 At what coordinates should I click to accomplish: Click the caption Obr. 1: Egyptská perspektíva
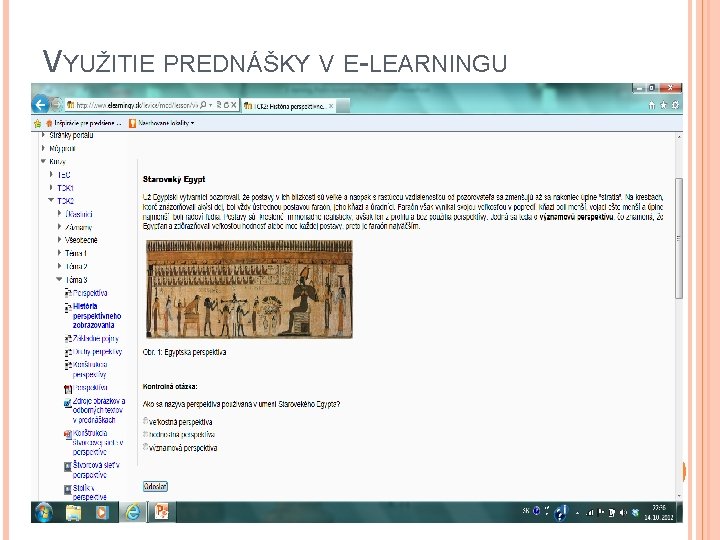tap(185, 352)
